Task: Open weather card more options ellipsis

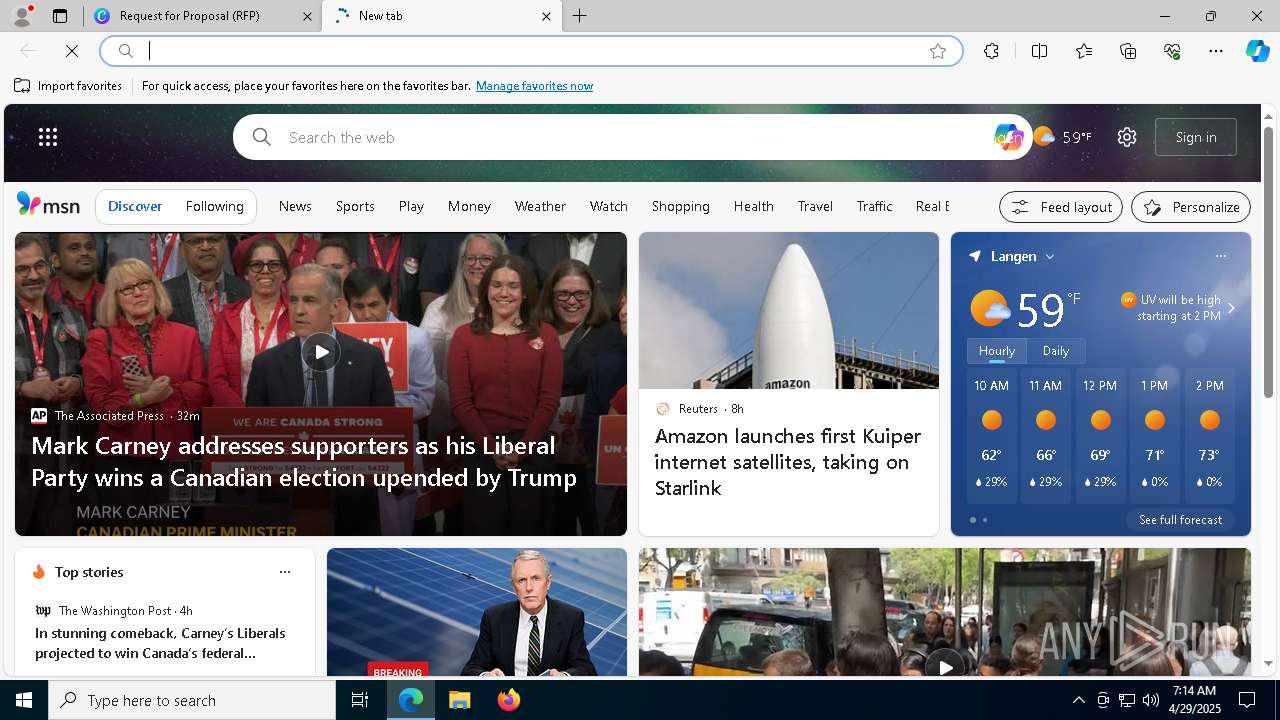Action: click(1220, 256)
